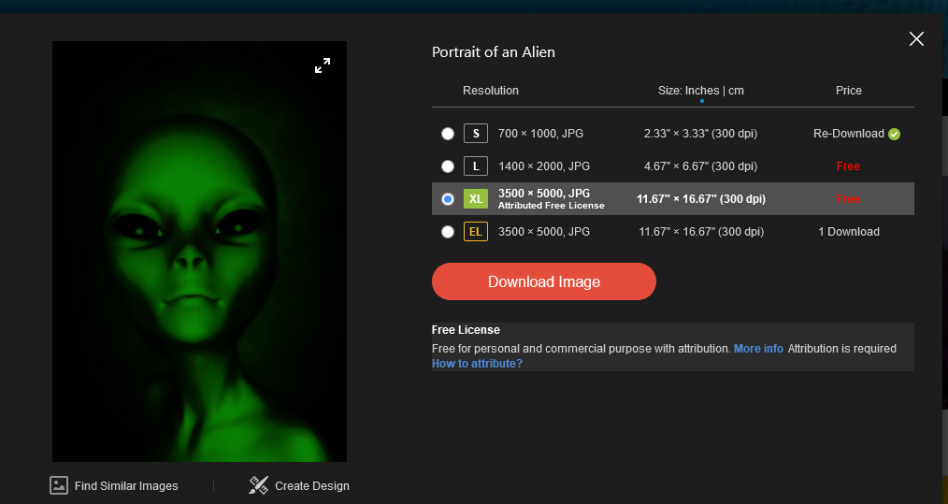Click the Attribution is required text
The height and width of the screenshot is (504, 948).
pos(842,349)
